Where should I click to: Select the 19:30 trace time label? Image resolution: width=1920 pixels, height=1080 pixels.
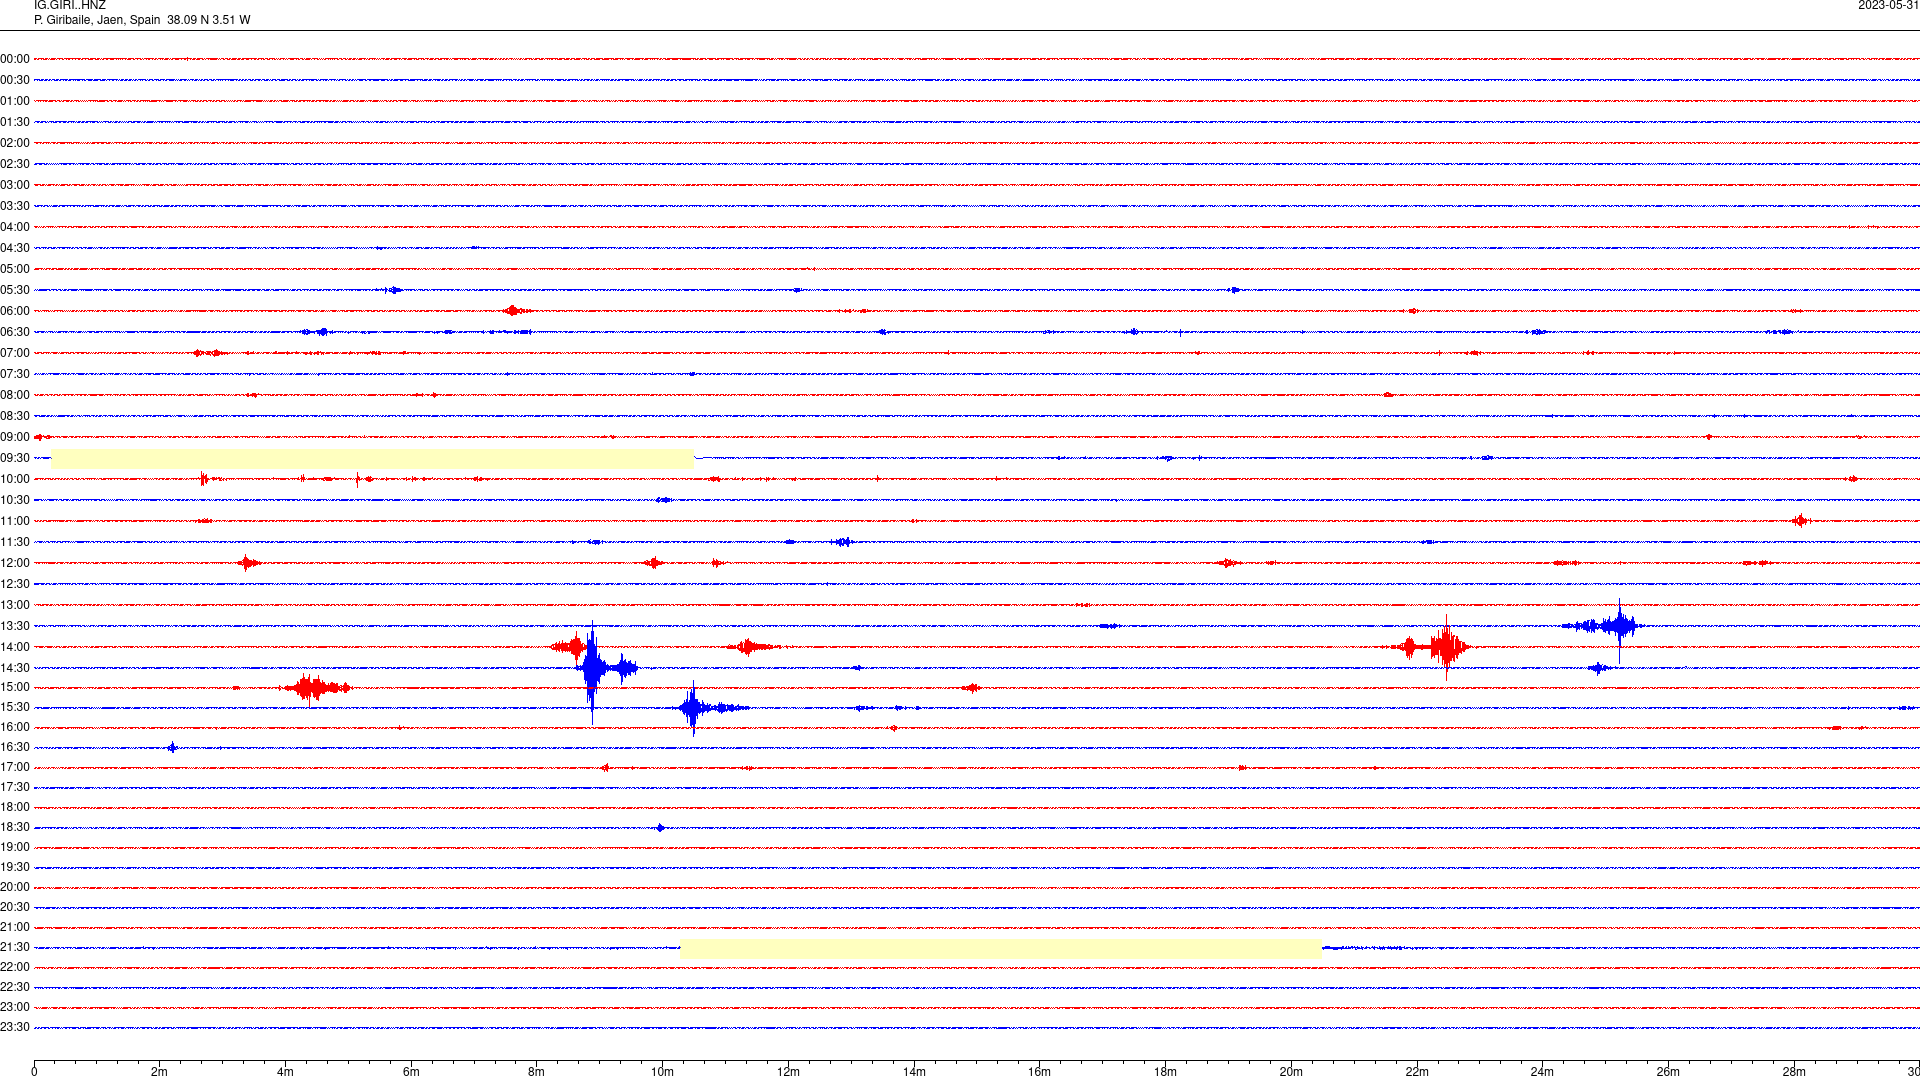15,867
